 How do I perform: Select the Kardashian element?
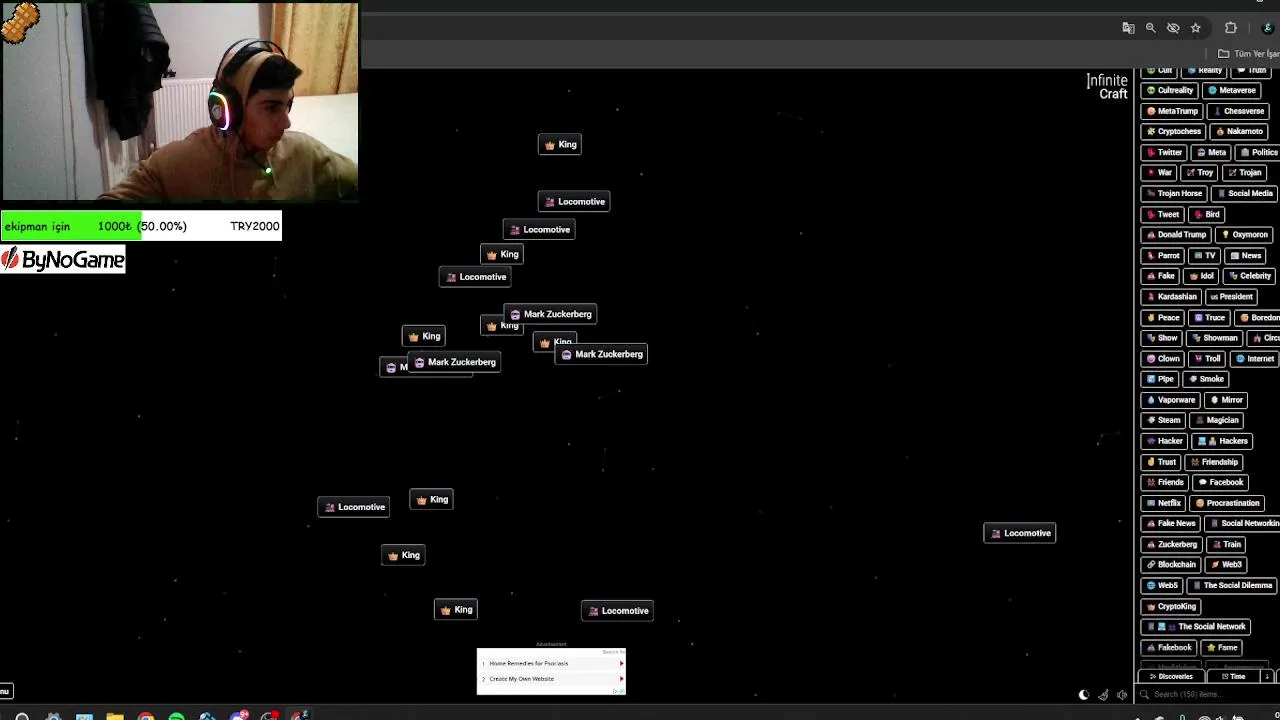click(1172, 297)
